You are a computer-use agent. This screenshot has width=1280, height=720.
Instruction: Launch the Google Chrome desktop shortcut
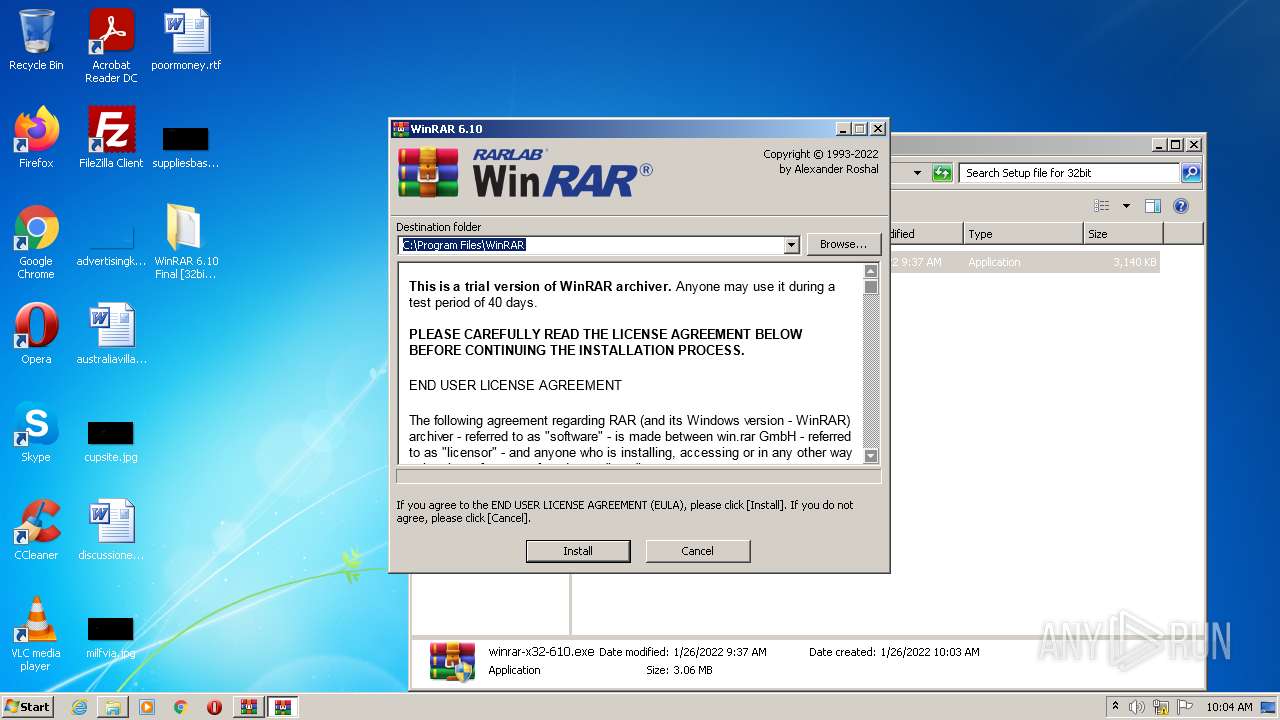pos(36,242)
